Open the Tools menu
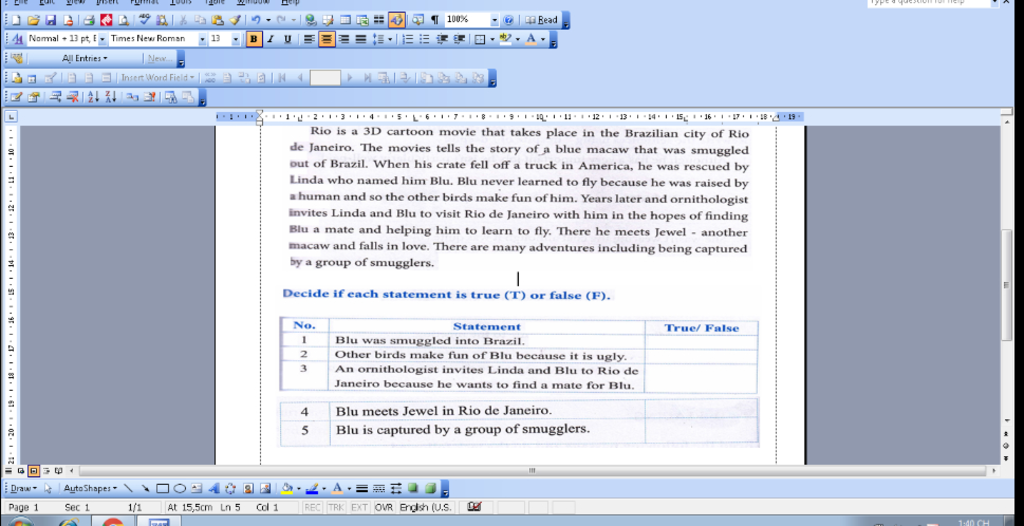Image resolution: width=1024 pixels, height=526 pixels. (181, 3)
